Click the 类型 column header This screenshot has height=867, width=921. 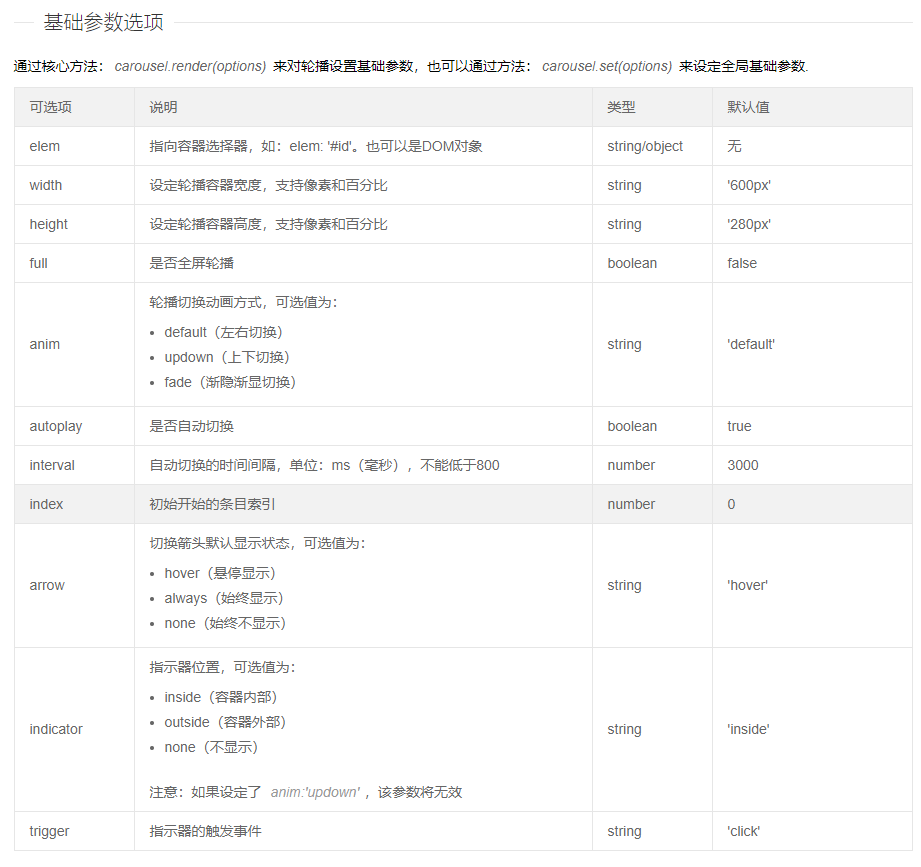620,106
